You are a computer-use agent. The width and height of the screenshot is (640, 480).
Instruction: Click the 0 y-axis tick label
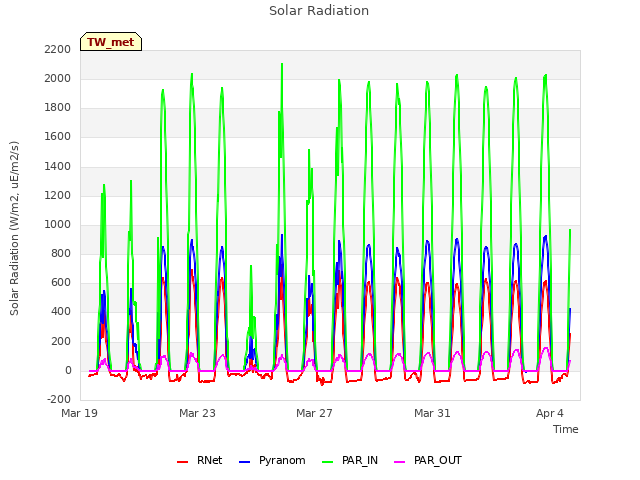pyautogui.click(x=68, y=371)
